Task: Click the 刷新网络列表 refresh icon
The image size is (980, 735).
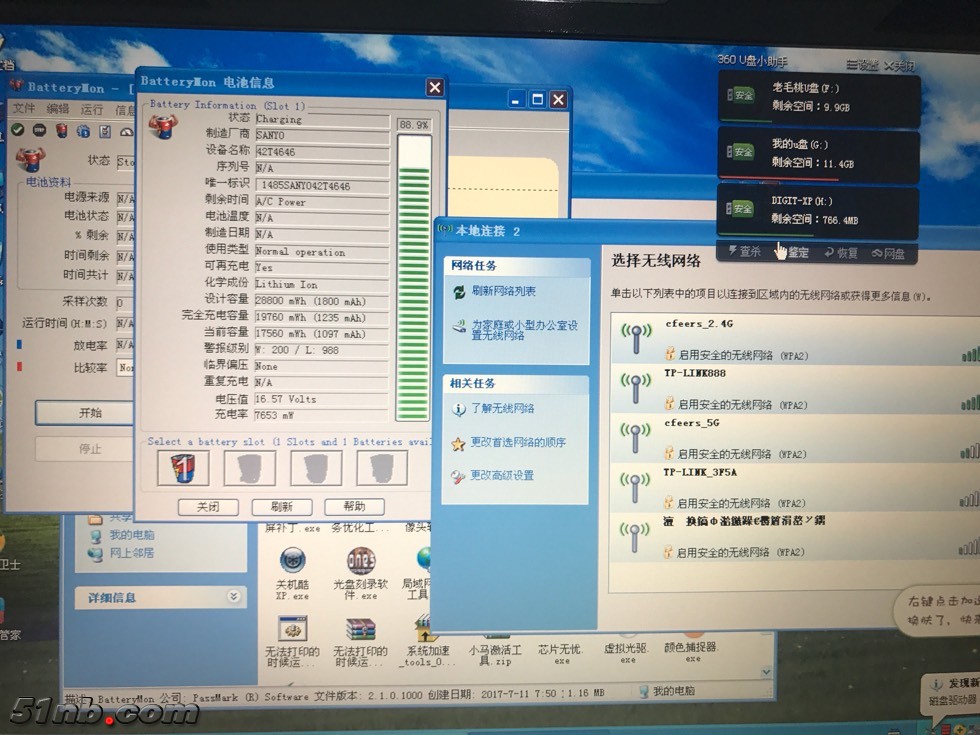Action: tap(458, 292)
